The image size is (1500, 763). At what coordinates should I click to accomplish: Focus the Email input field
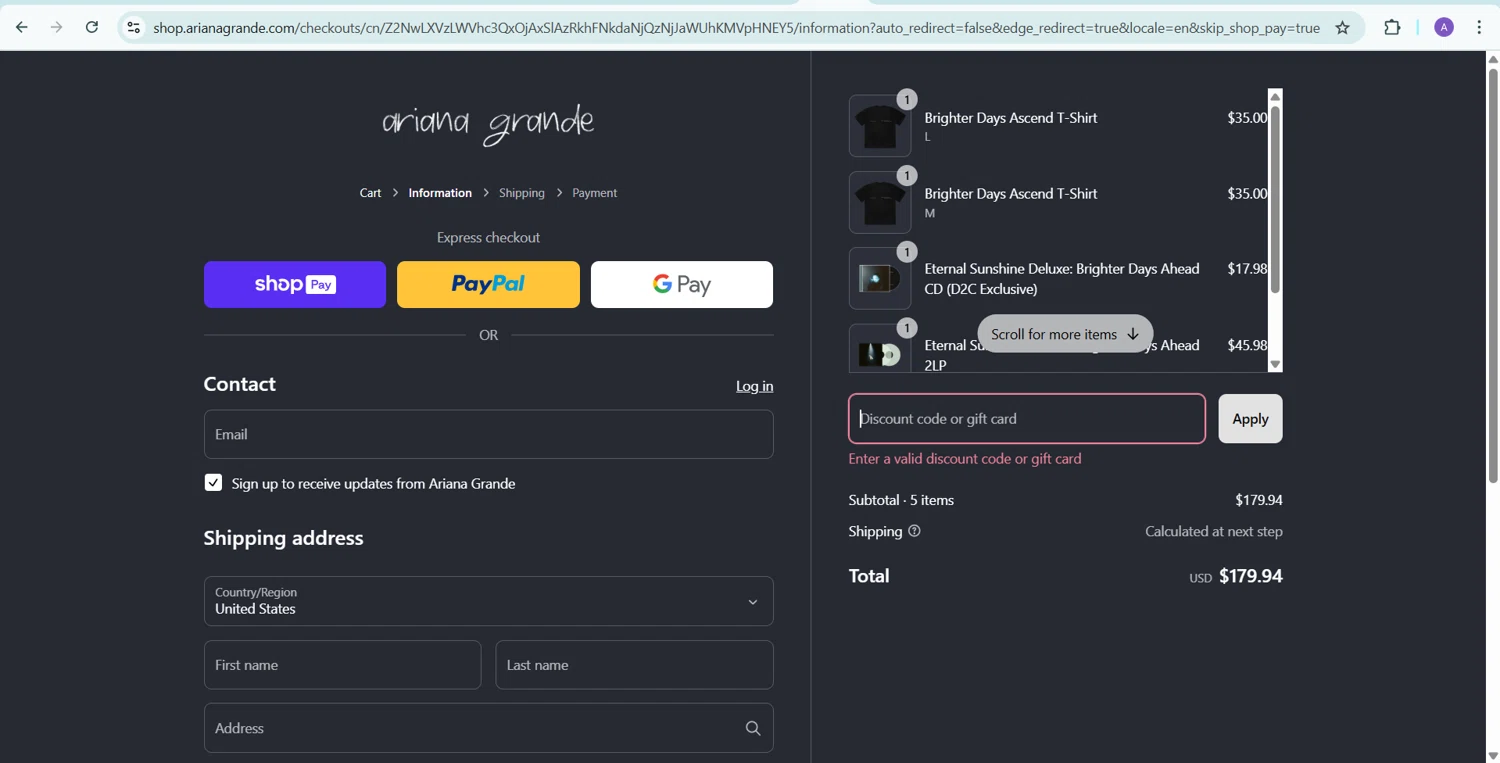(488, 434)
